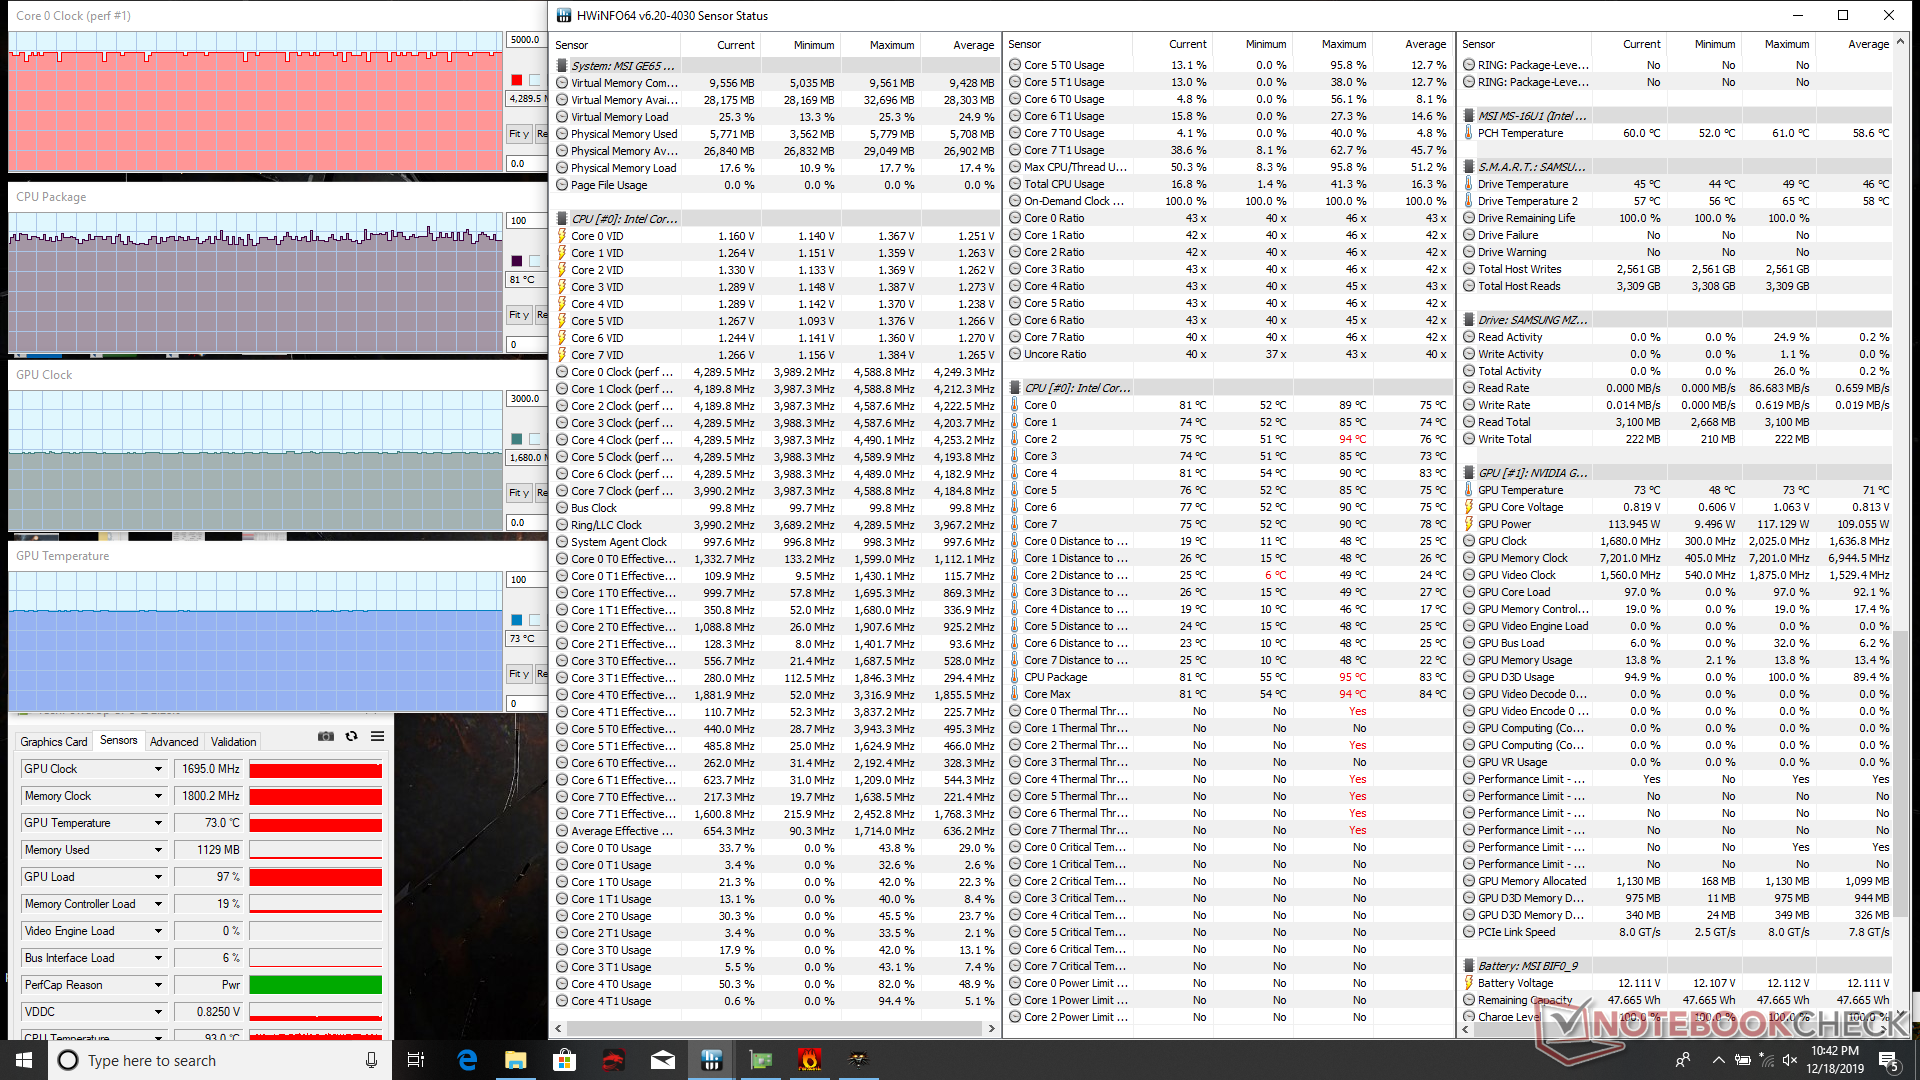Click the GPU-Z refresh icon
Viewport: 1920px width, 1080px height.
(x=351, y=736)
